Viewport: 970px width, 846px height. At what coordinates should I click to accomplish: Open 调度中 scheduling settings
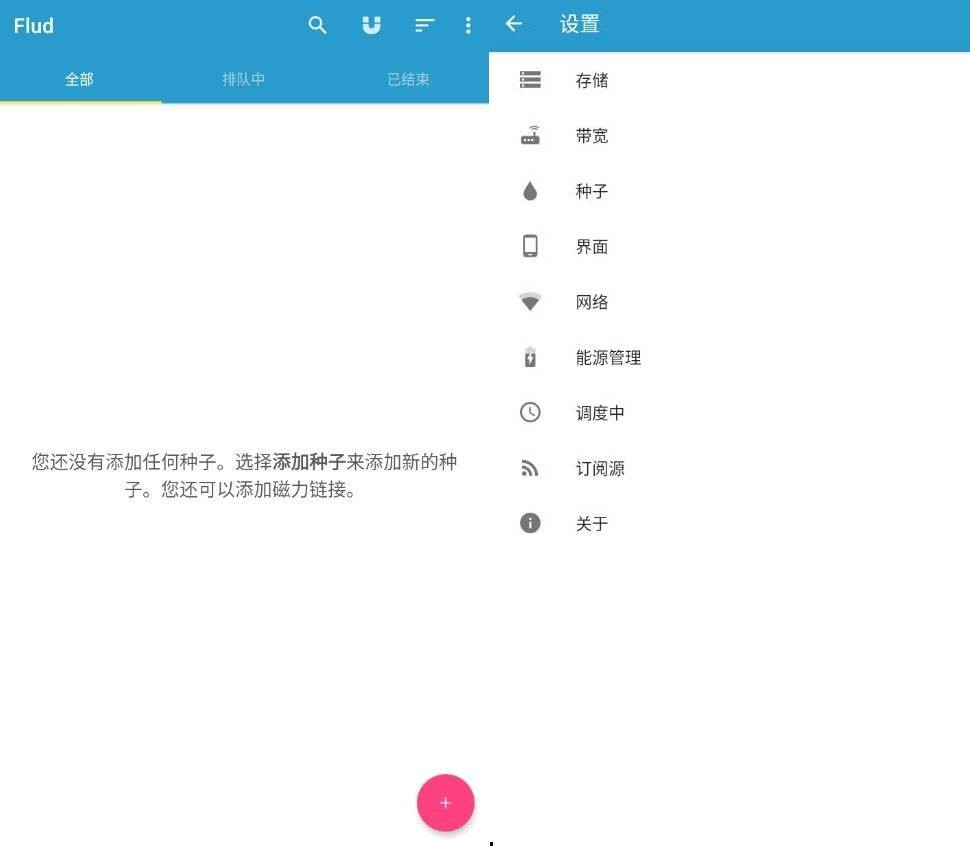coord(600,413)
